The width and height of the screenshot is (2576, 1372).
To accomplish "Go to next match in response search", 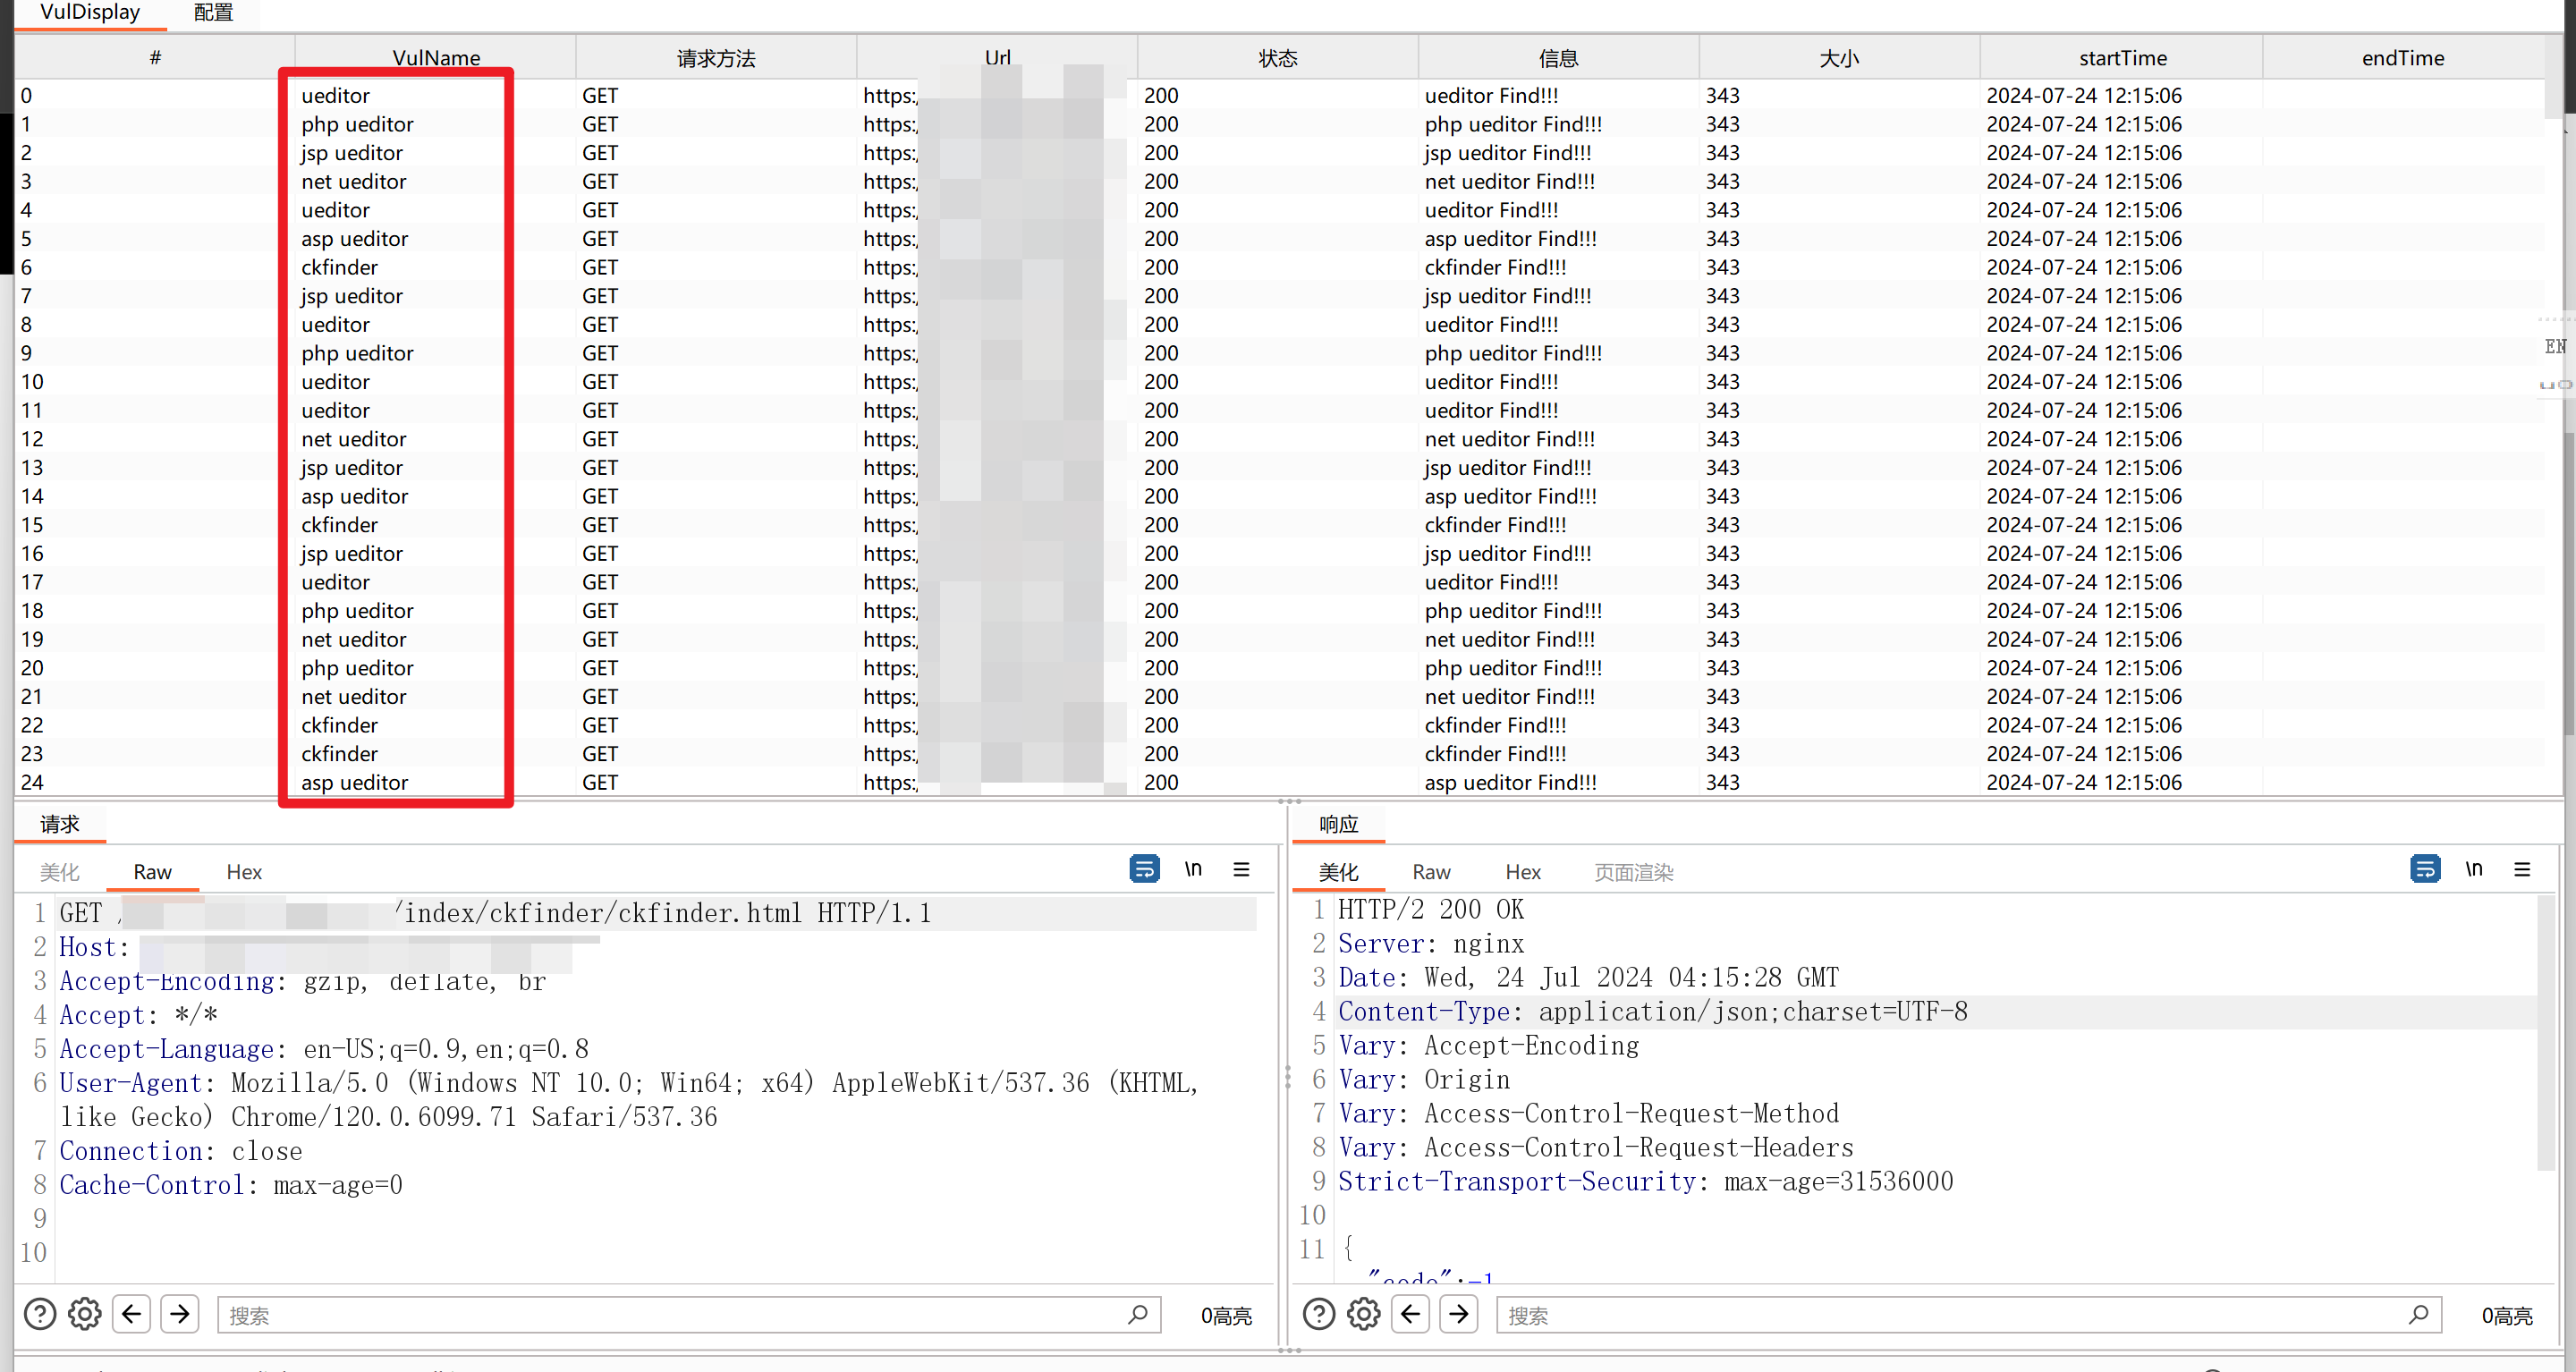I will click(x=1459, y=1314).
